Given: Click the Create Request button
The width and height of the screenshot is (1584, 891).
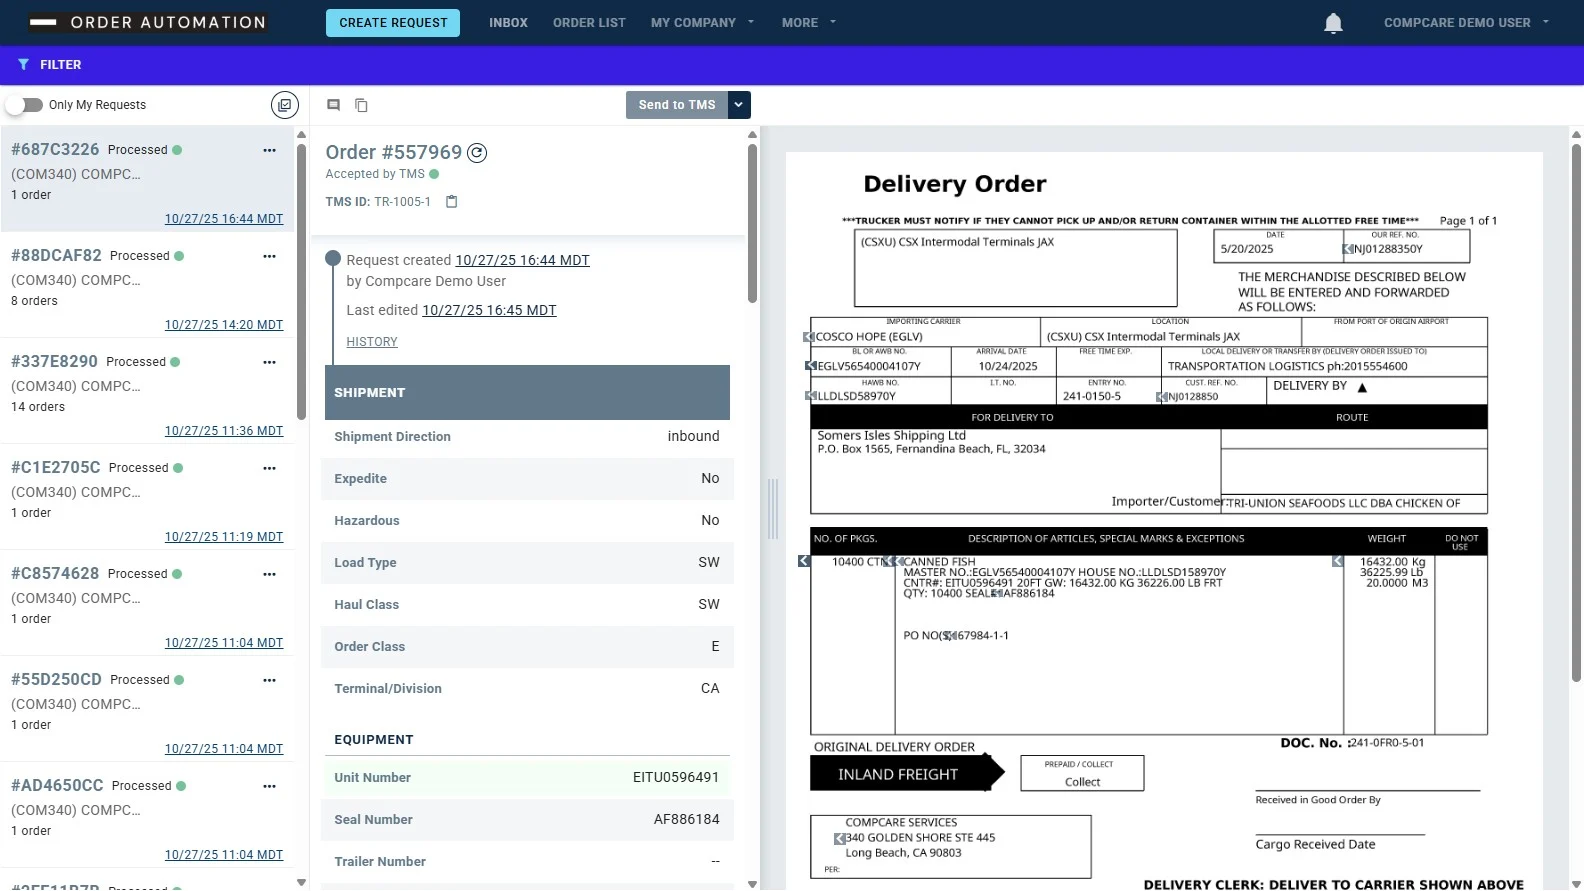Looking at the screenshot, I should pyautogui.click(x=393, y=23).
